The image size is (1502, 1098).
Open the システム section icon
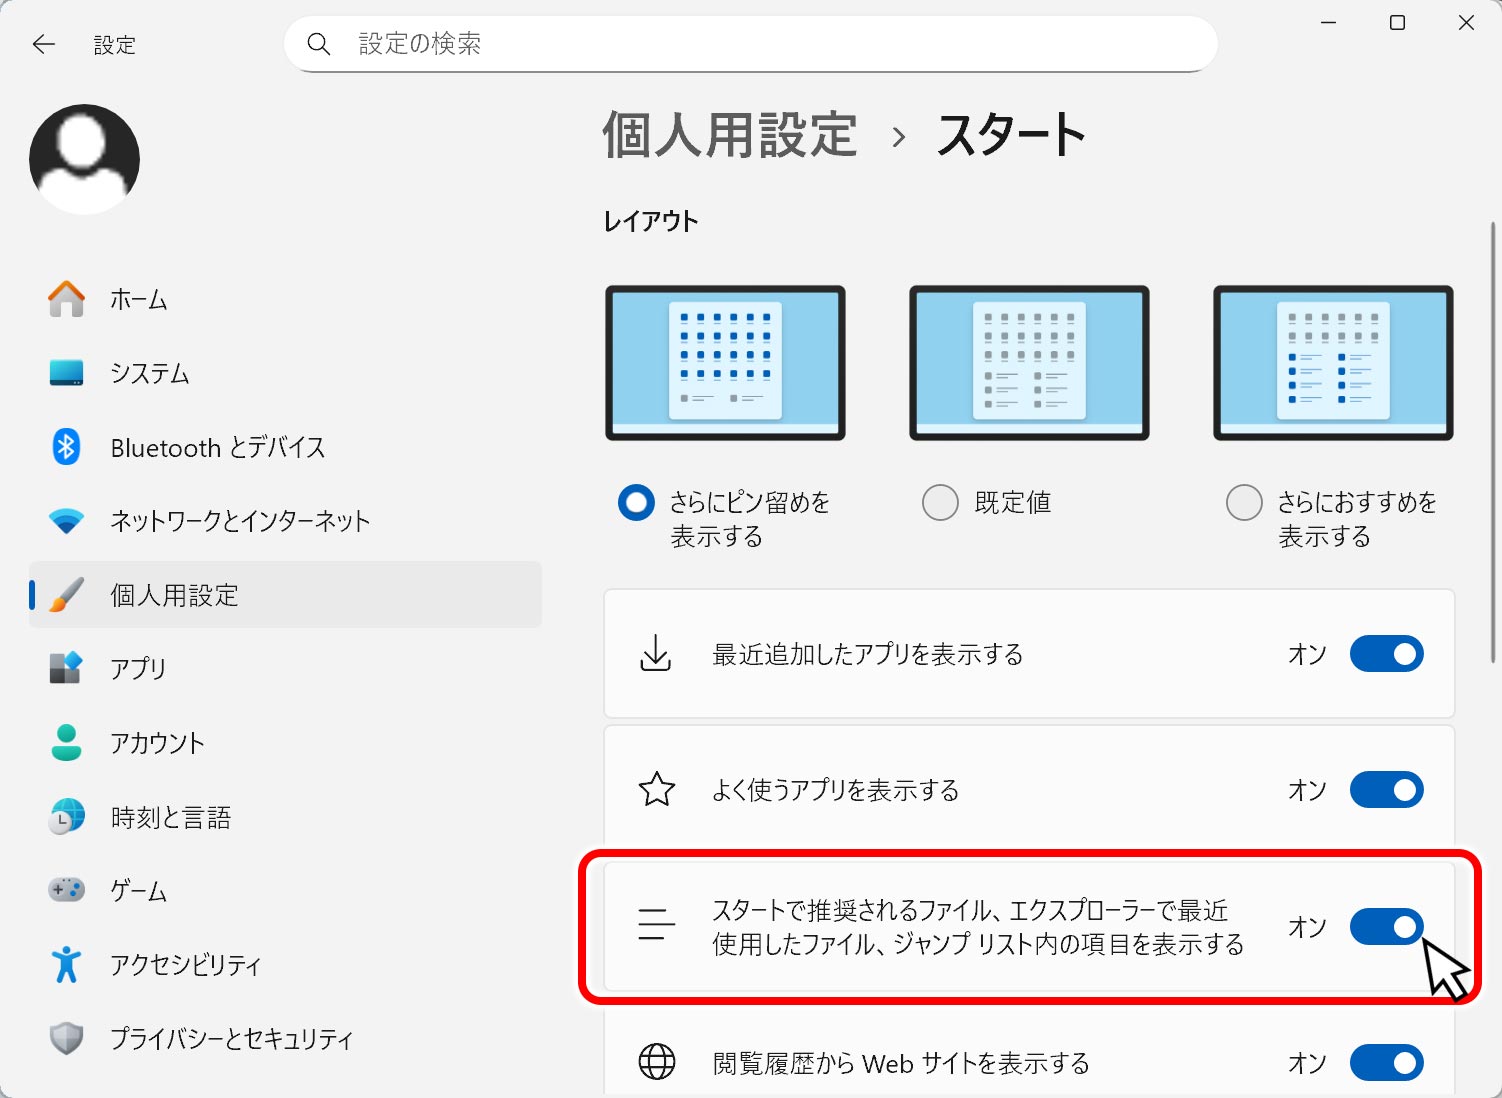[67, 373]
